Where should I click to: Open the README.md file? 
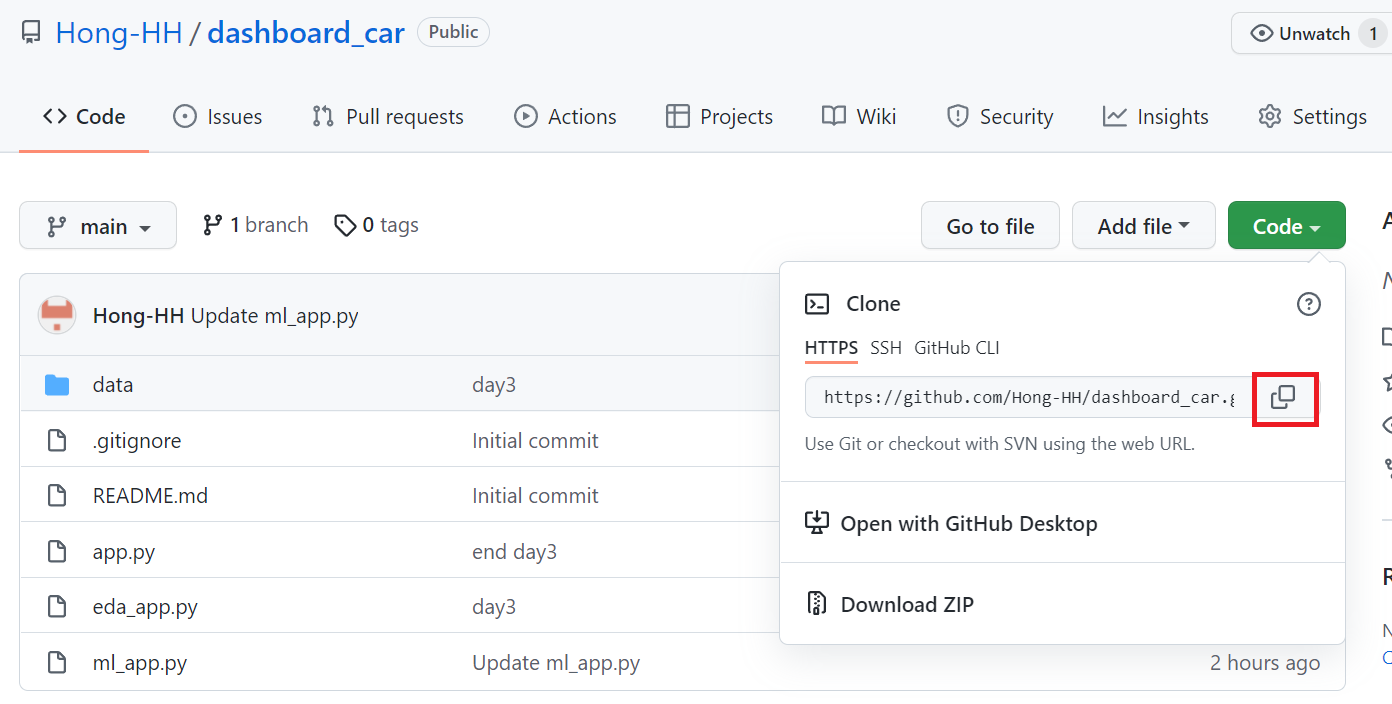pos(150,496)
